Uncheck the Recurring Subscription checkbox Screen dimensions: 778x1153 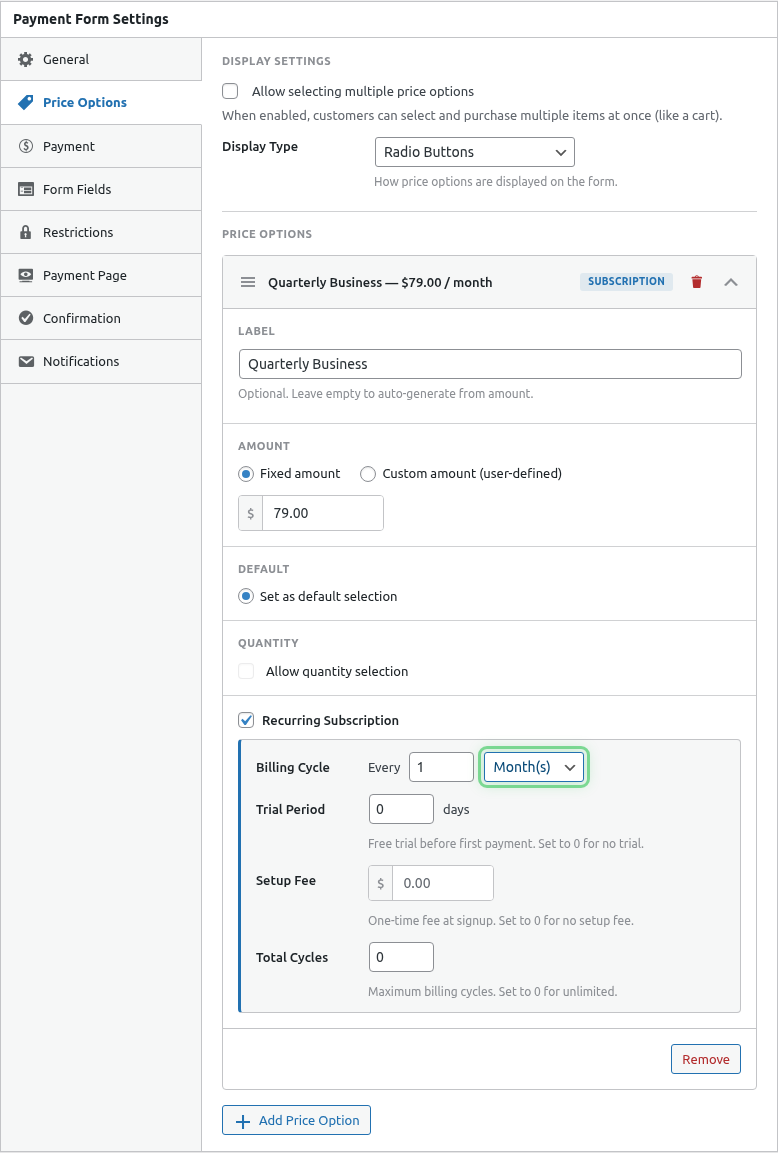[x=246, y=720]
